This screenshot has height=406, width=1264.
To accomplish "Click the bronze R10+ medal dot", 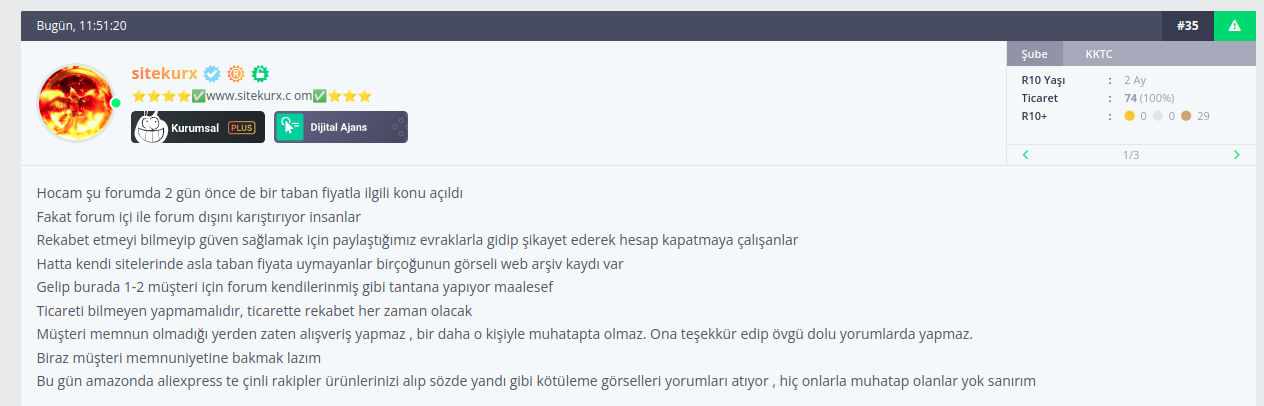I will [x=1186, y=116].
